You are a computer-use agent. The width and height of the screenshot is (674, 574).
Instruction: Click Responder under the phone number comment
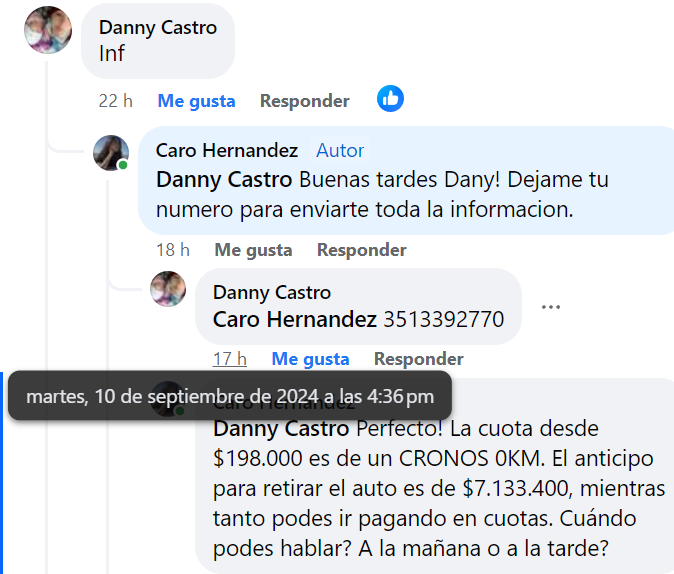coord(419,359)
